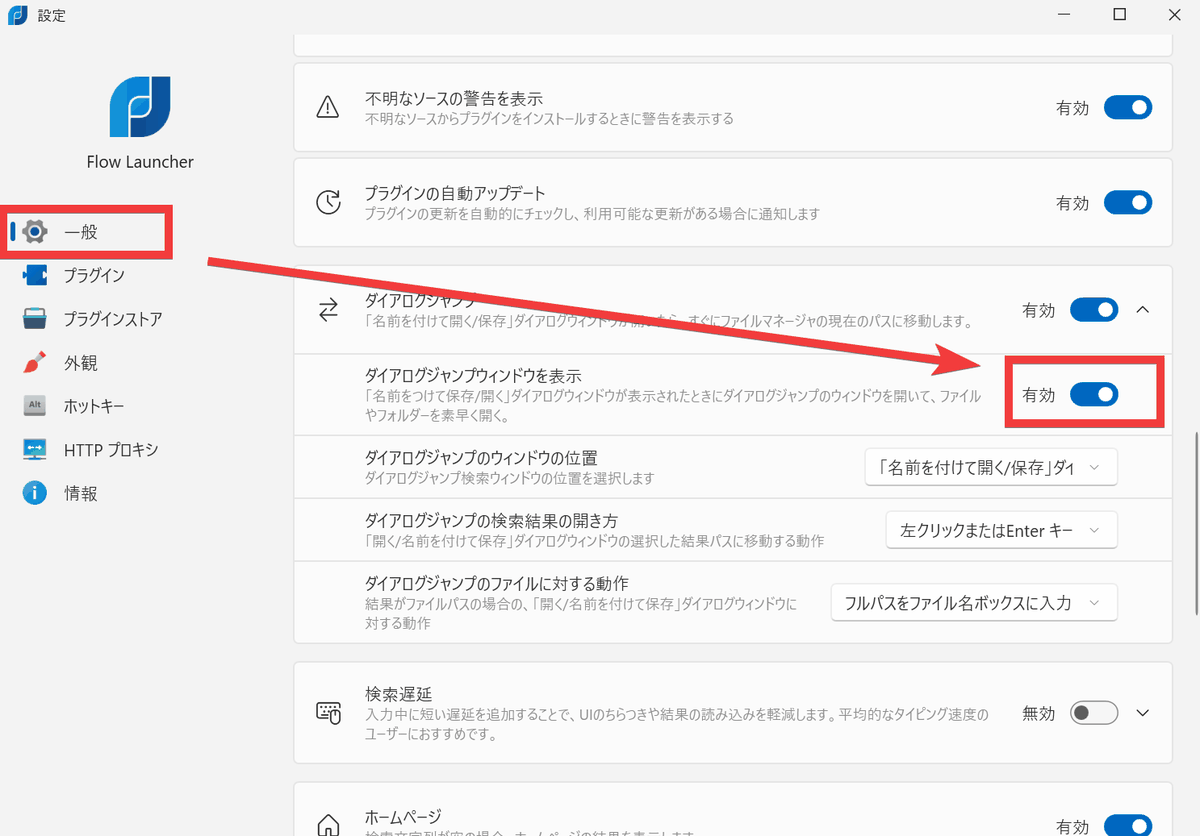The height and width of the screenshot is (836, 1200).
Task: Click the 不明なソースの警告を表示 title text
Action: [x=454, y=99]
